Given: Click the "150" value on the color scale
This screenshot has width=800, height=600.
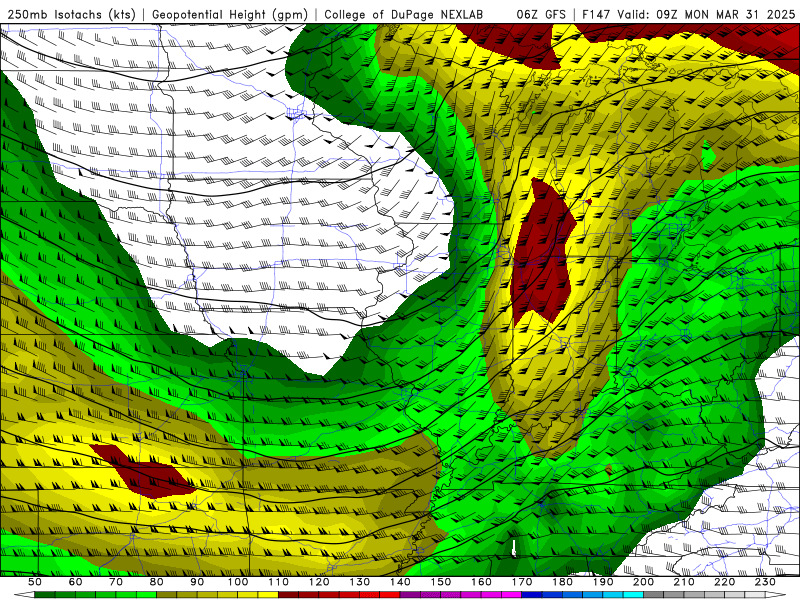Looking at the screenshot, I should coord(440,582).
